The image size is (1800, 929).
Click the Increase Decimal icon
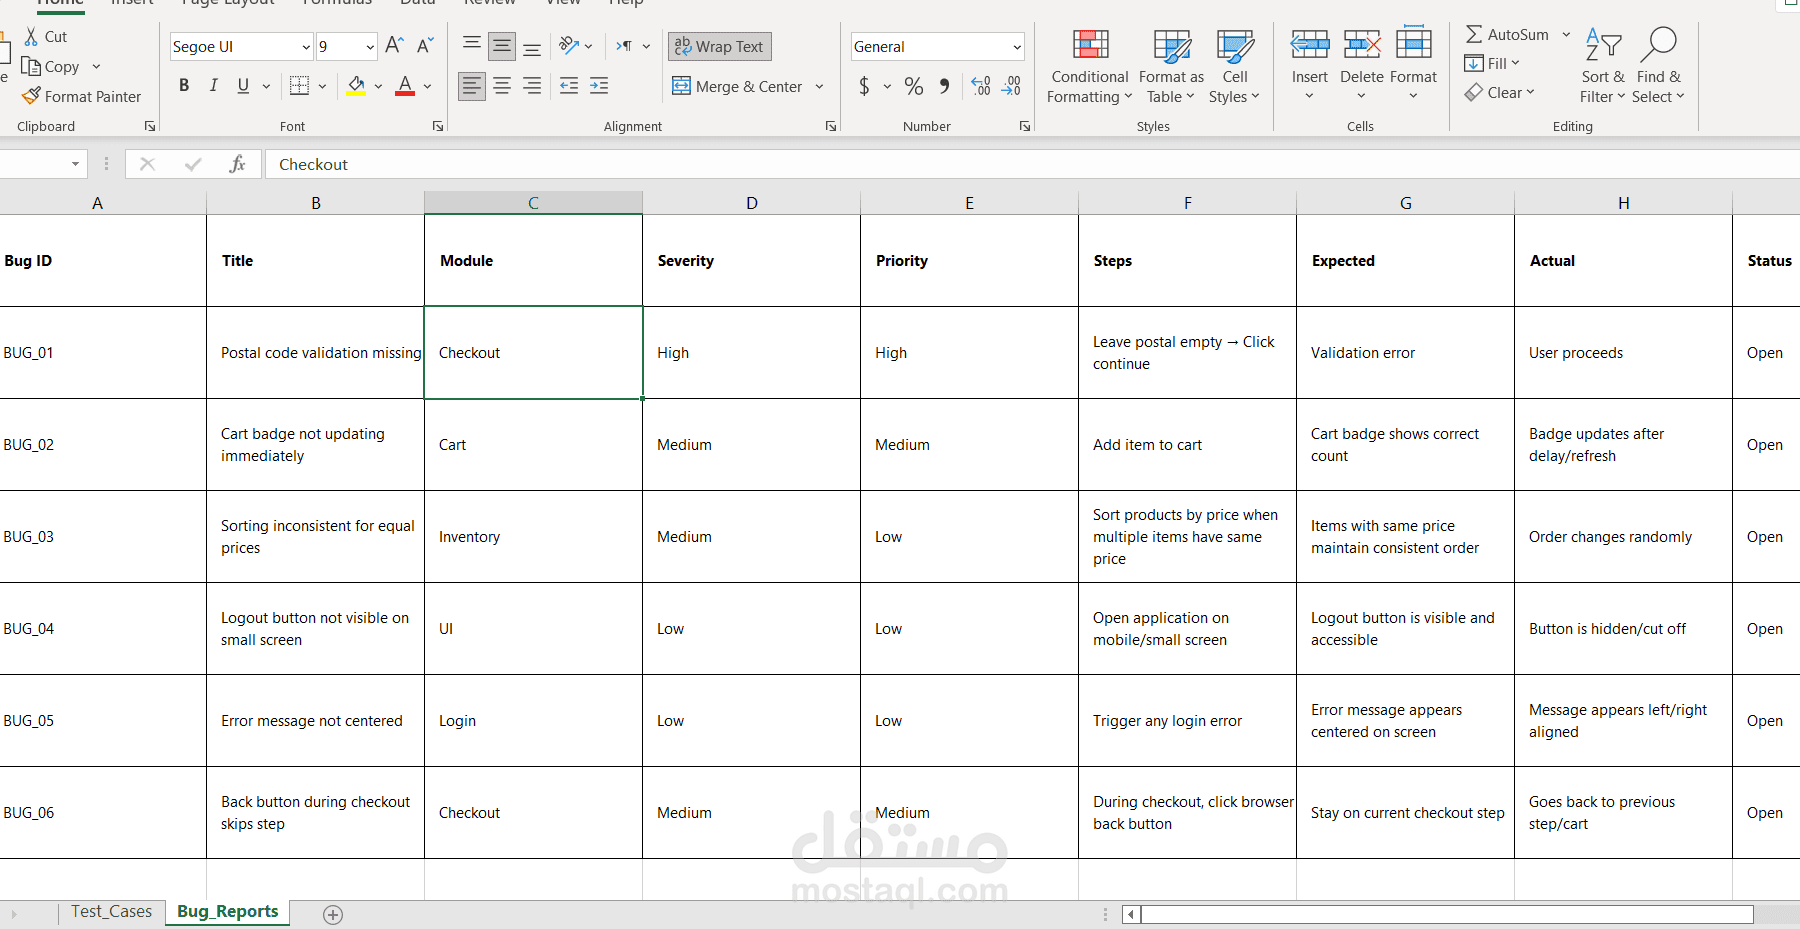981,86
